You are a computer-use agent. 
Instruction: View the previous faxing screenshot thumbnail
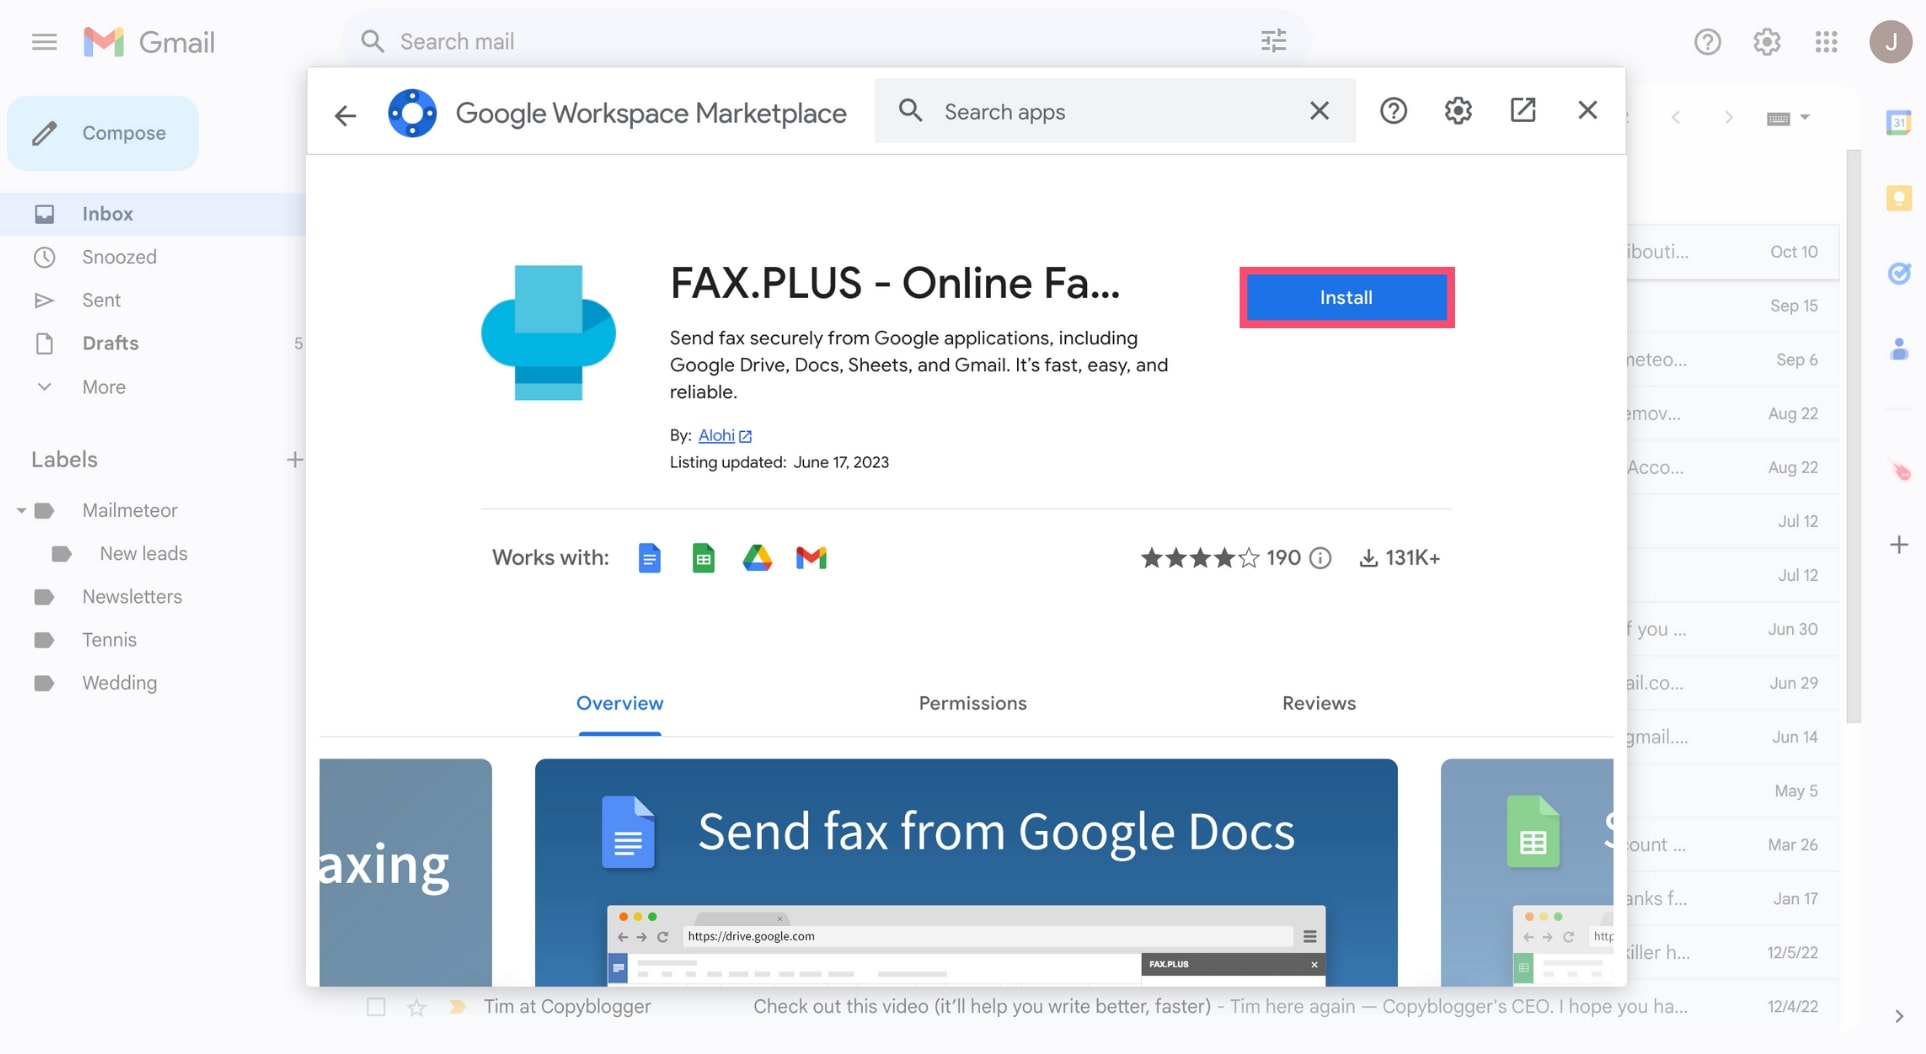tap(405, 873)
